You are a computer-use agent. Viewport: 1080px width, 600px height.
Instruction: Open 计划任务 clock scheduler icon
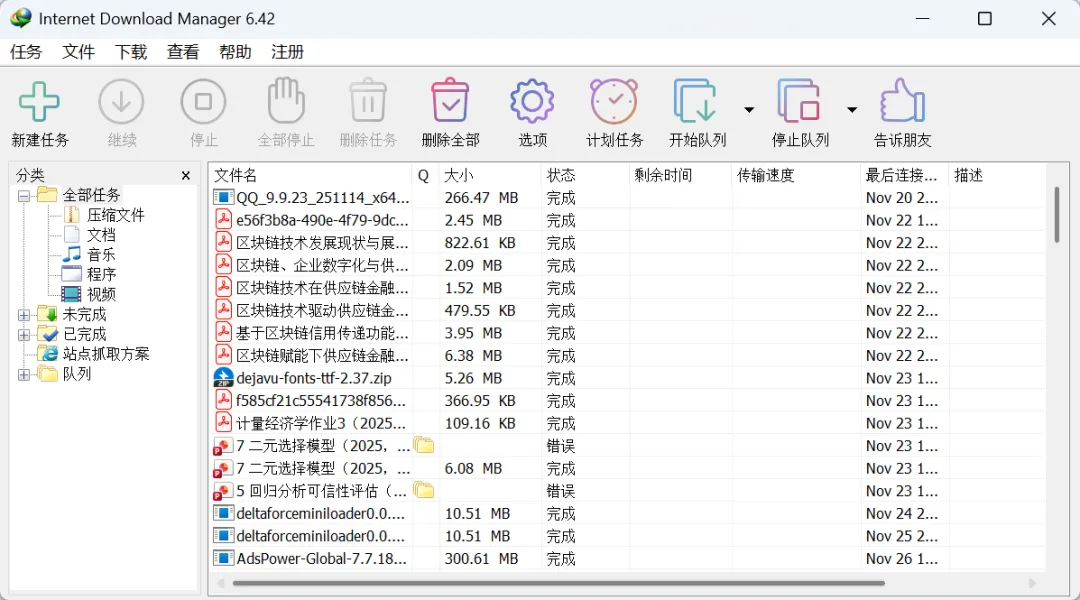pyautogui.click(x=614, y=101)
